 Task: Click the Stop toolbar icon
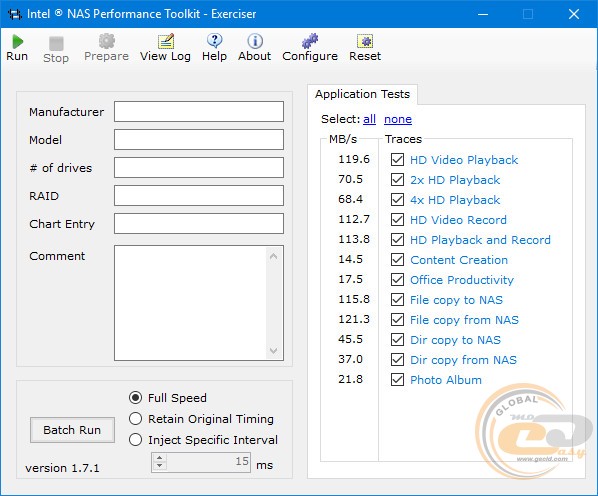56,43
